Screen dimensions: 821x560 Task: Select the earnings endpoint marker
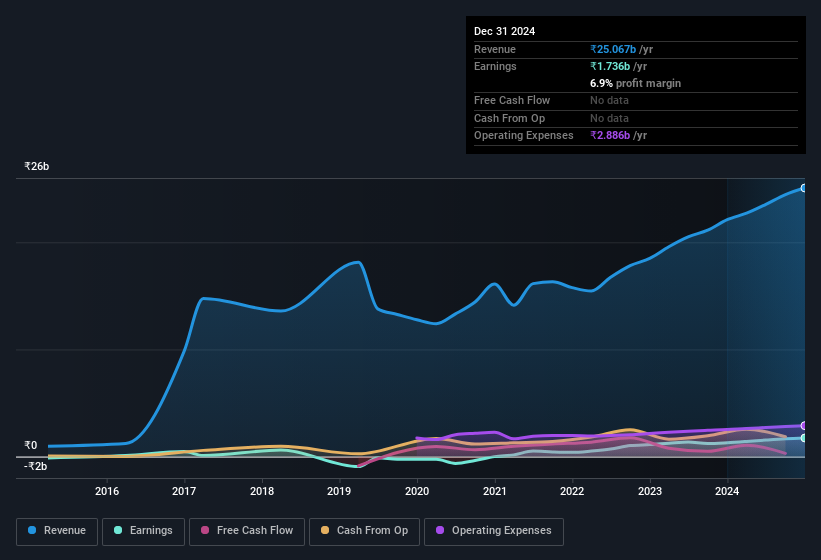coord(804,438)
